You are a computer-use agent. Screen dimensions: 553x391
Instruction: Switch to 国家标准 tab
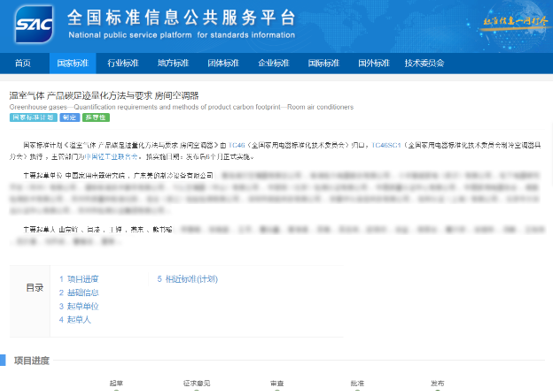73,63
